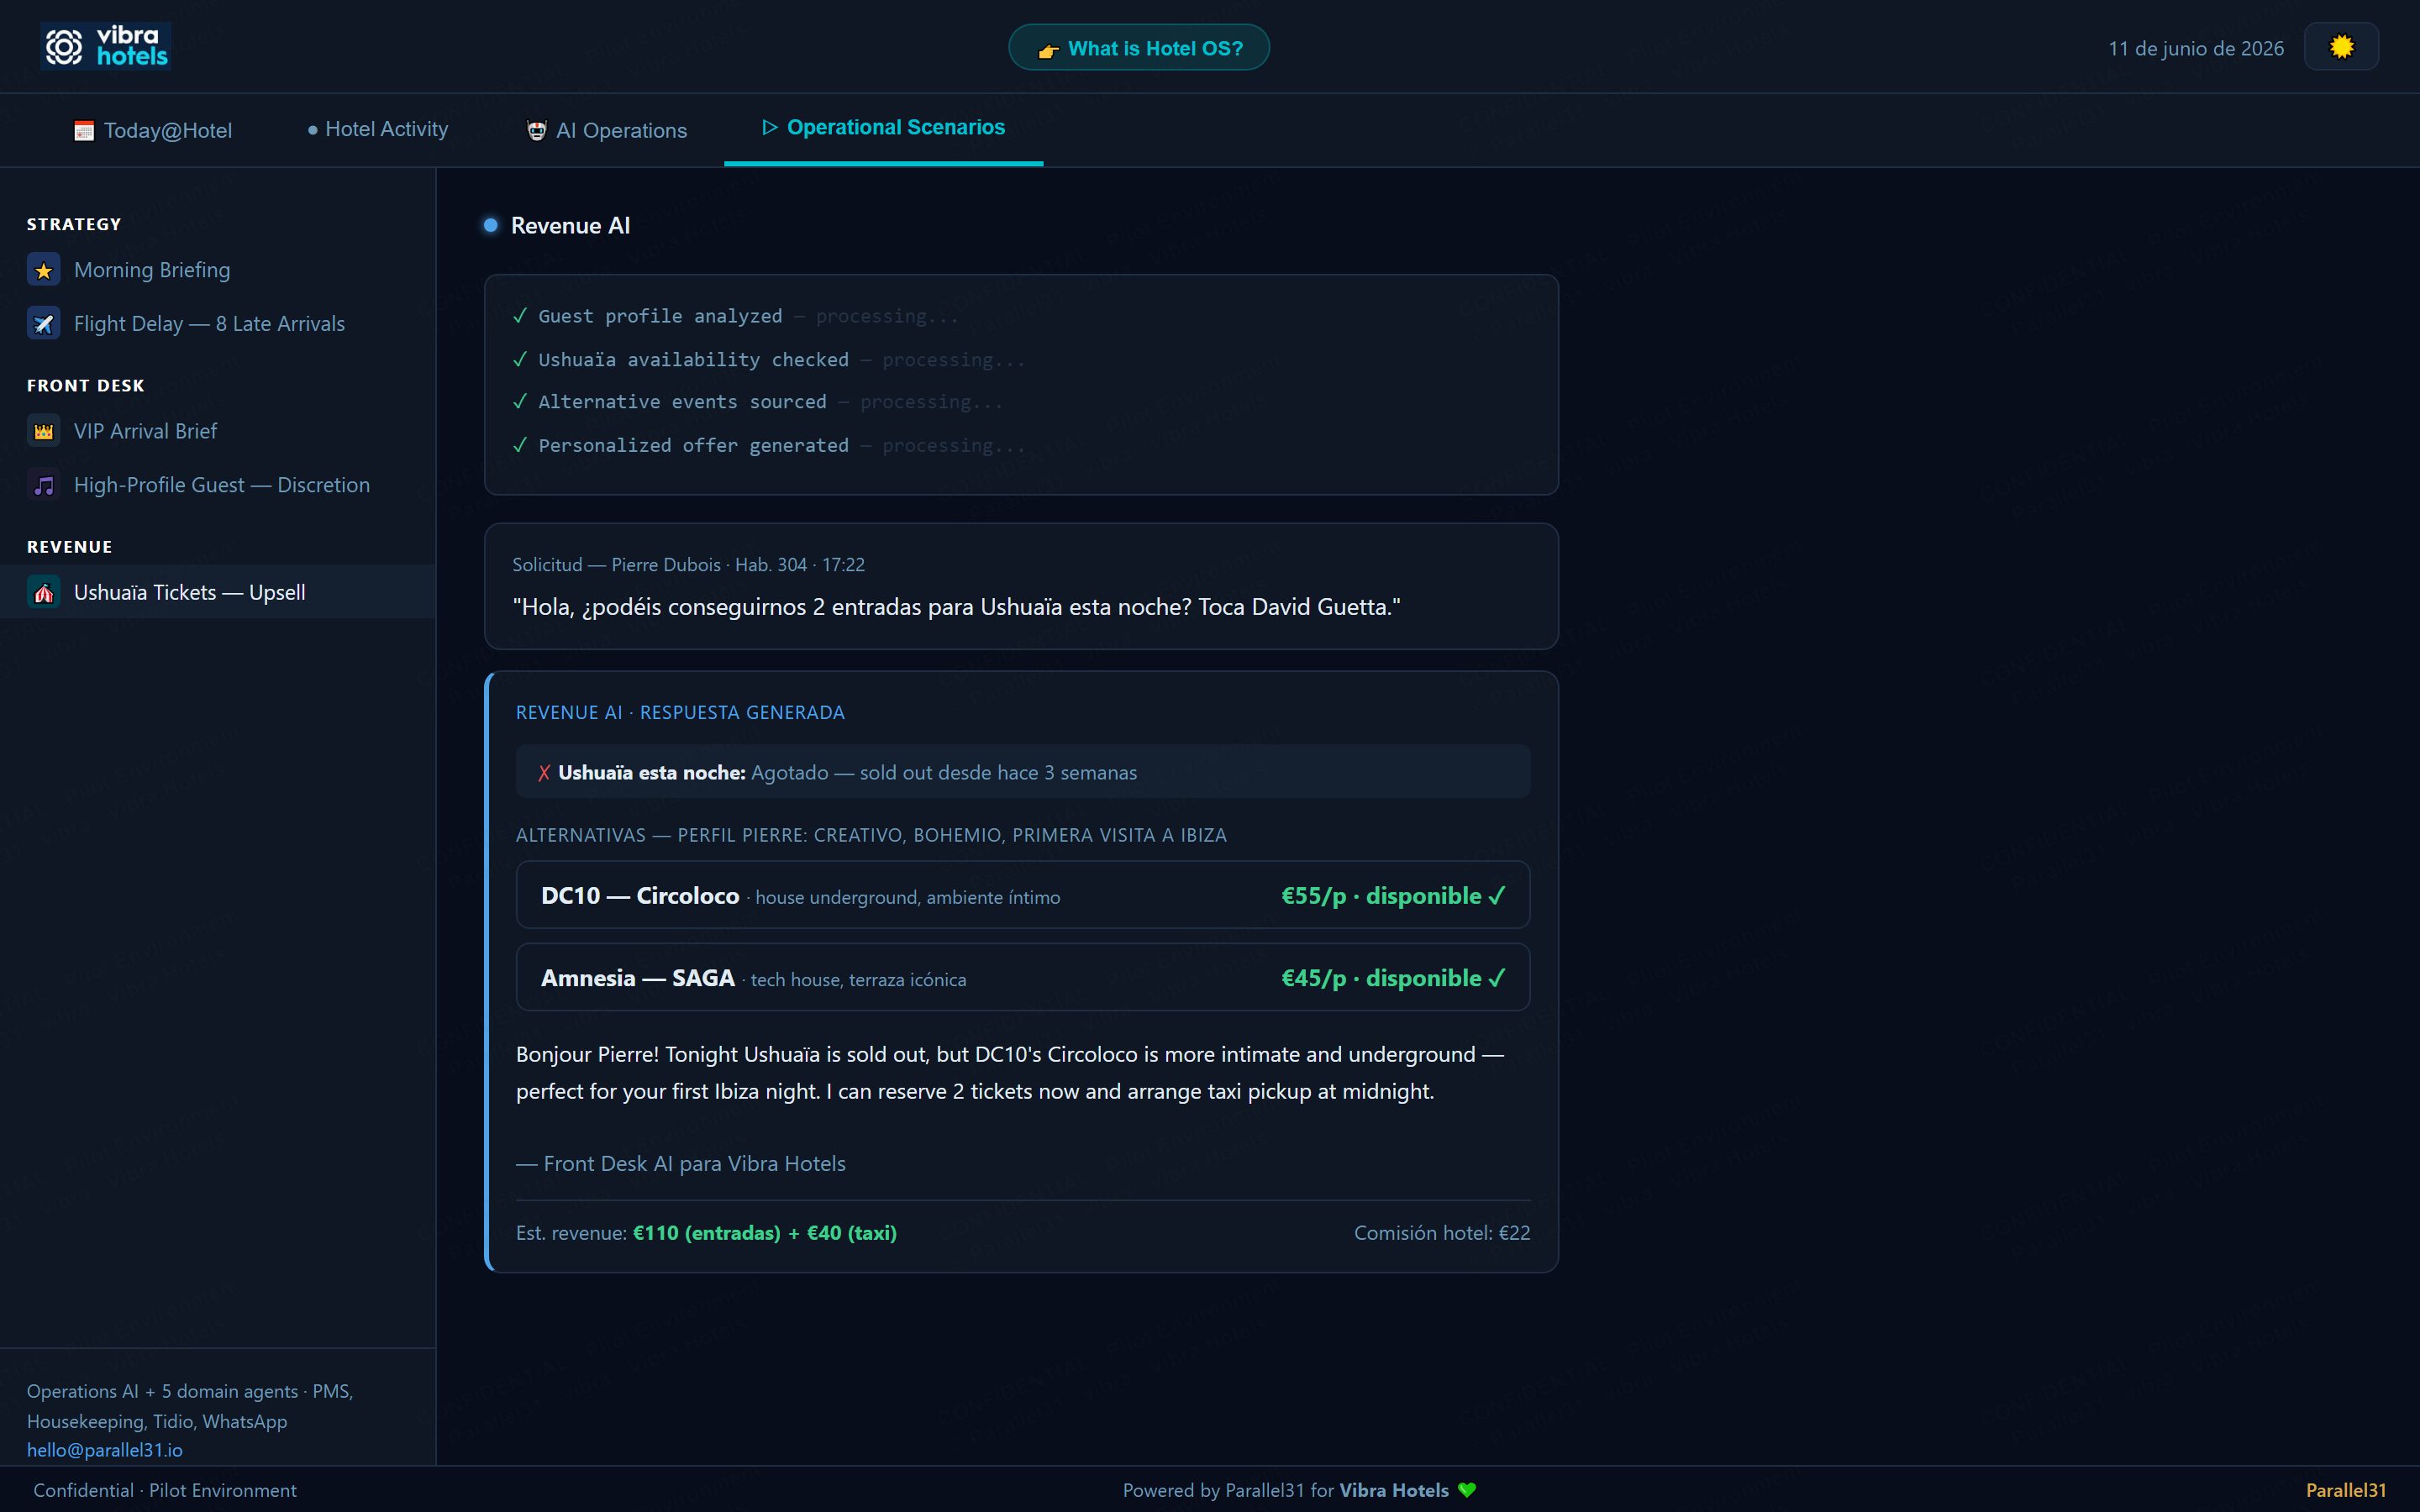Click the STRATEGY section heading
The image size is (2420, 1512).
74,224
